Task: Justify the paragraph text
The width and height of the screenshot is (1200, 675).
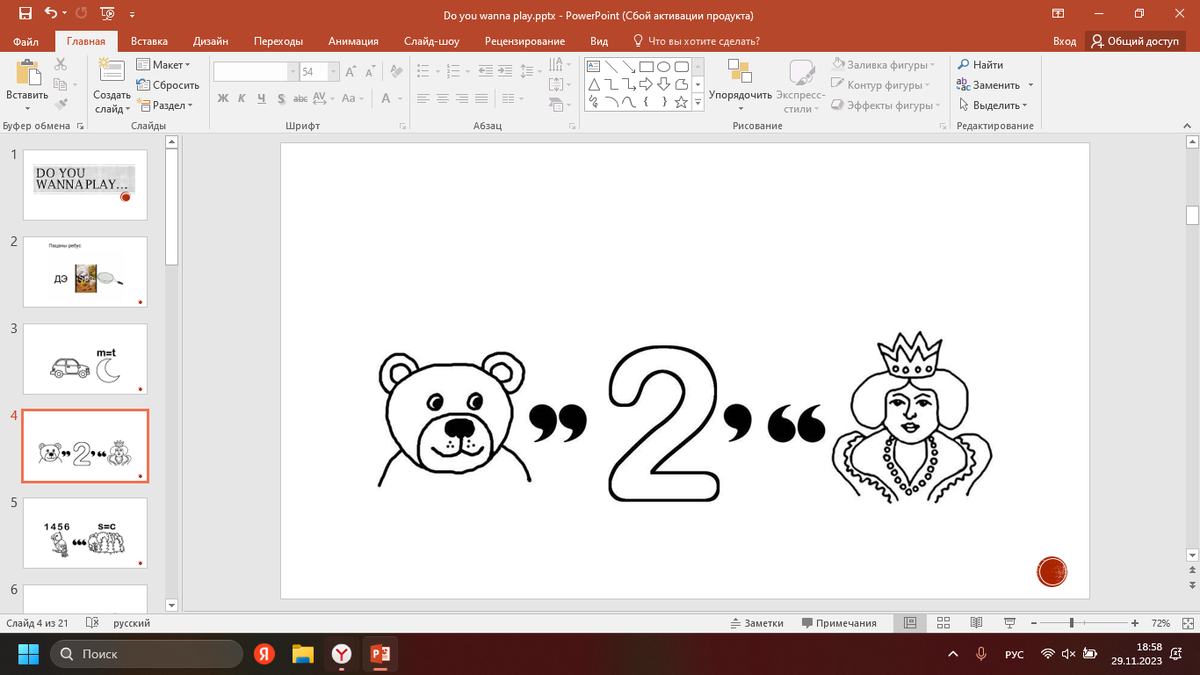Action: 481,98
